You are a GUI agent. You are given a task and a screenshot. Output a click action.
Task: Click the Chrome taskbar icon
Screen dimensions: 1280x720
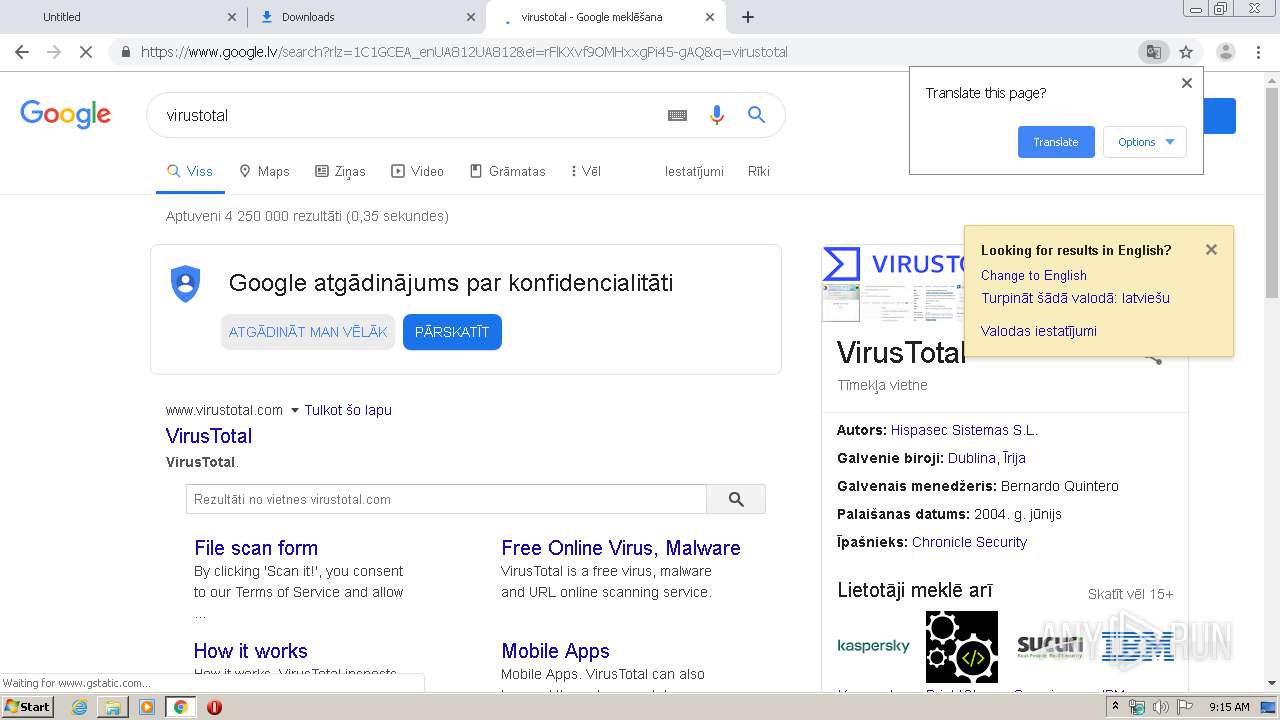180,707
